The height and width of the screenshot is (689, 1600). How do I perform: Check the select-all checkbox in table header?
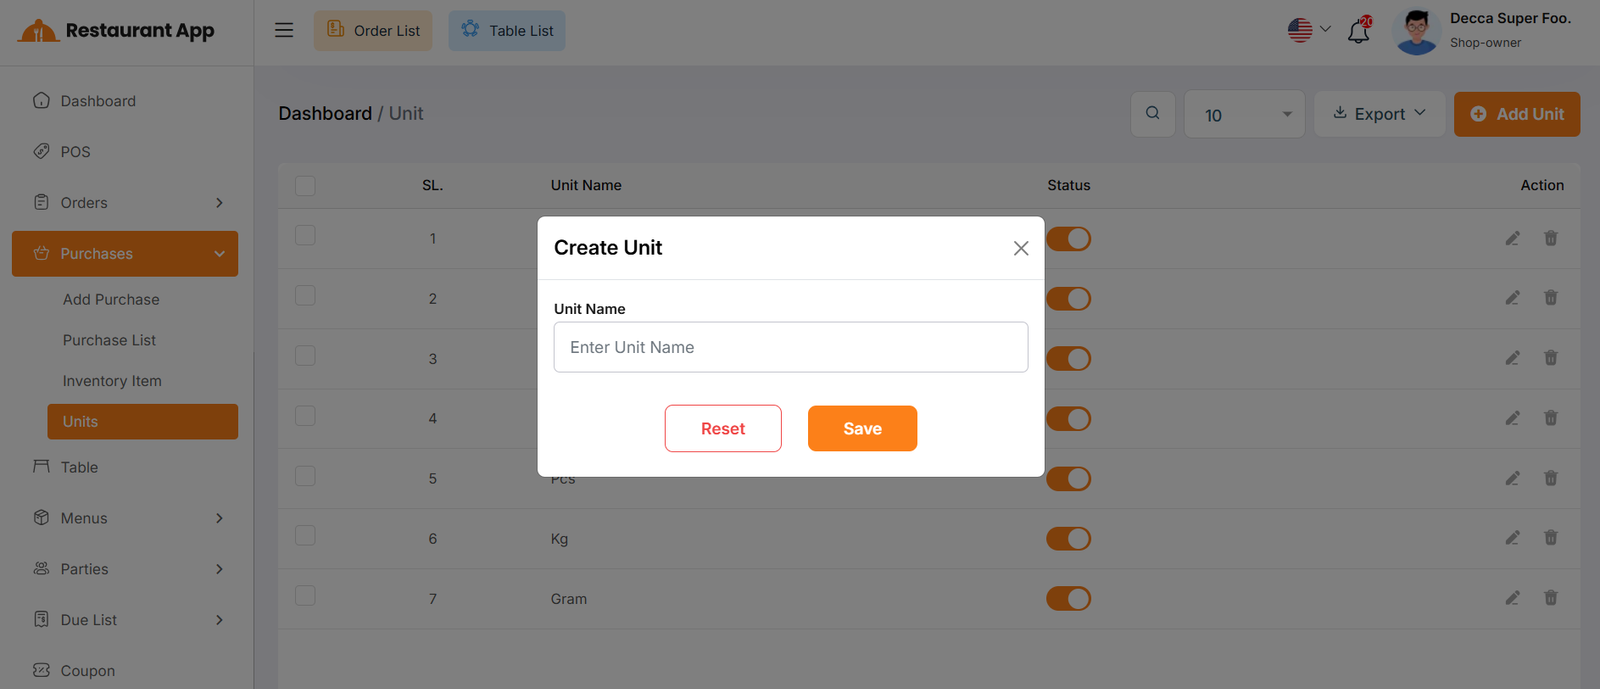(305, 186)
